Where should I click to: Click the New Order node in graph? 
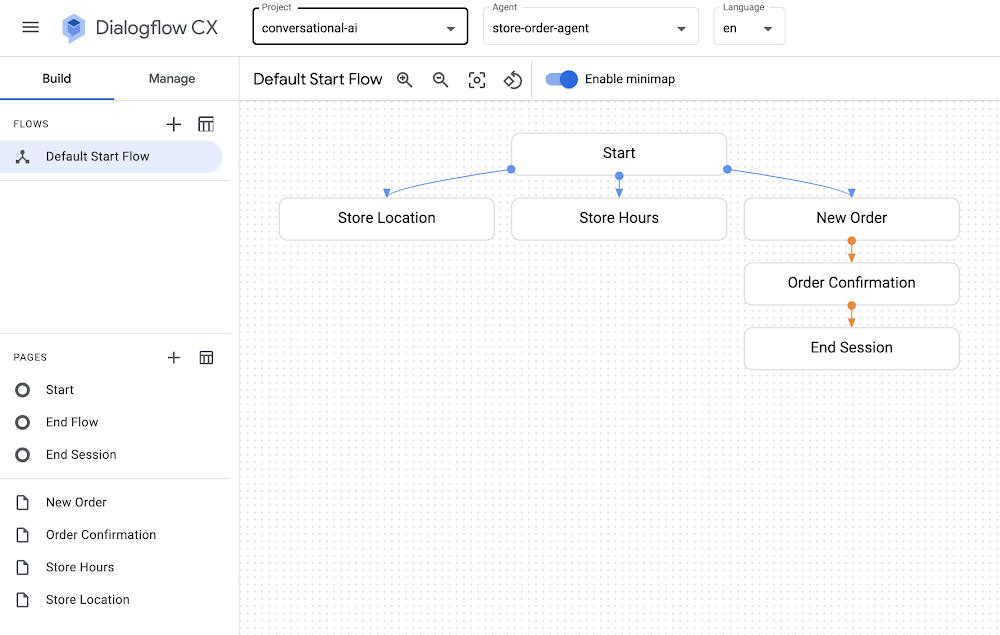coord(851,219)
